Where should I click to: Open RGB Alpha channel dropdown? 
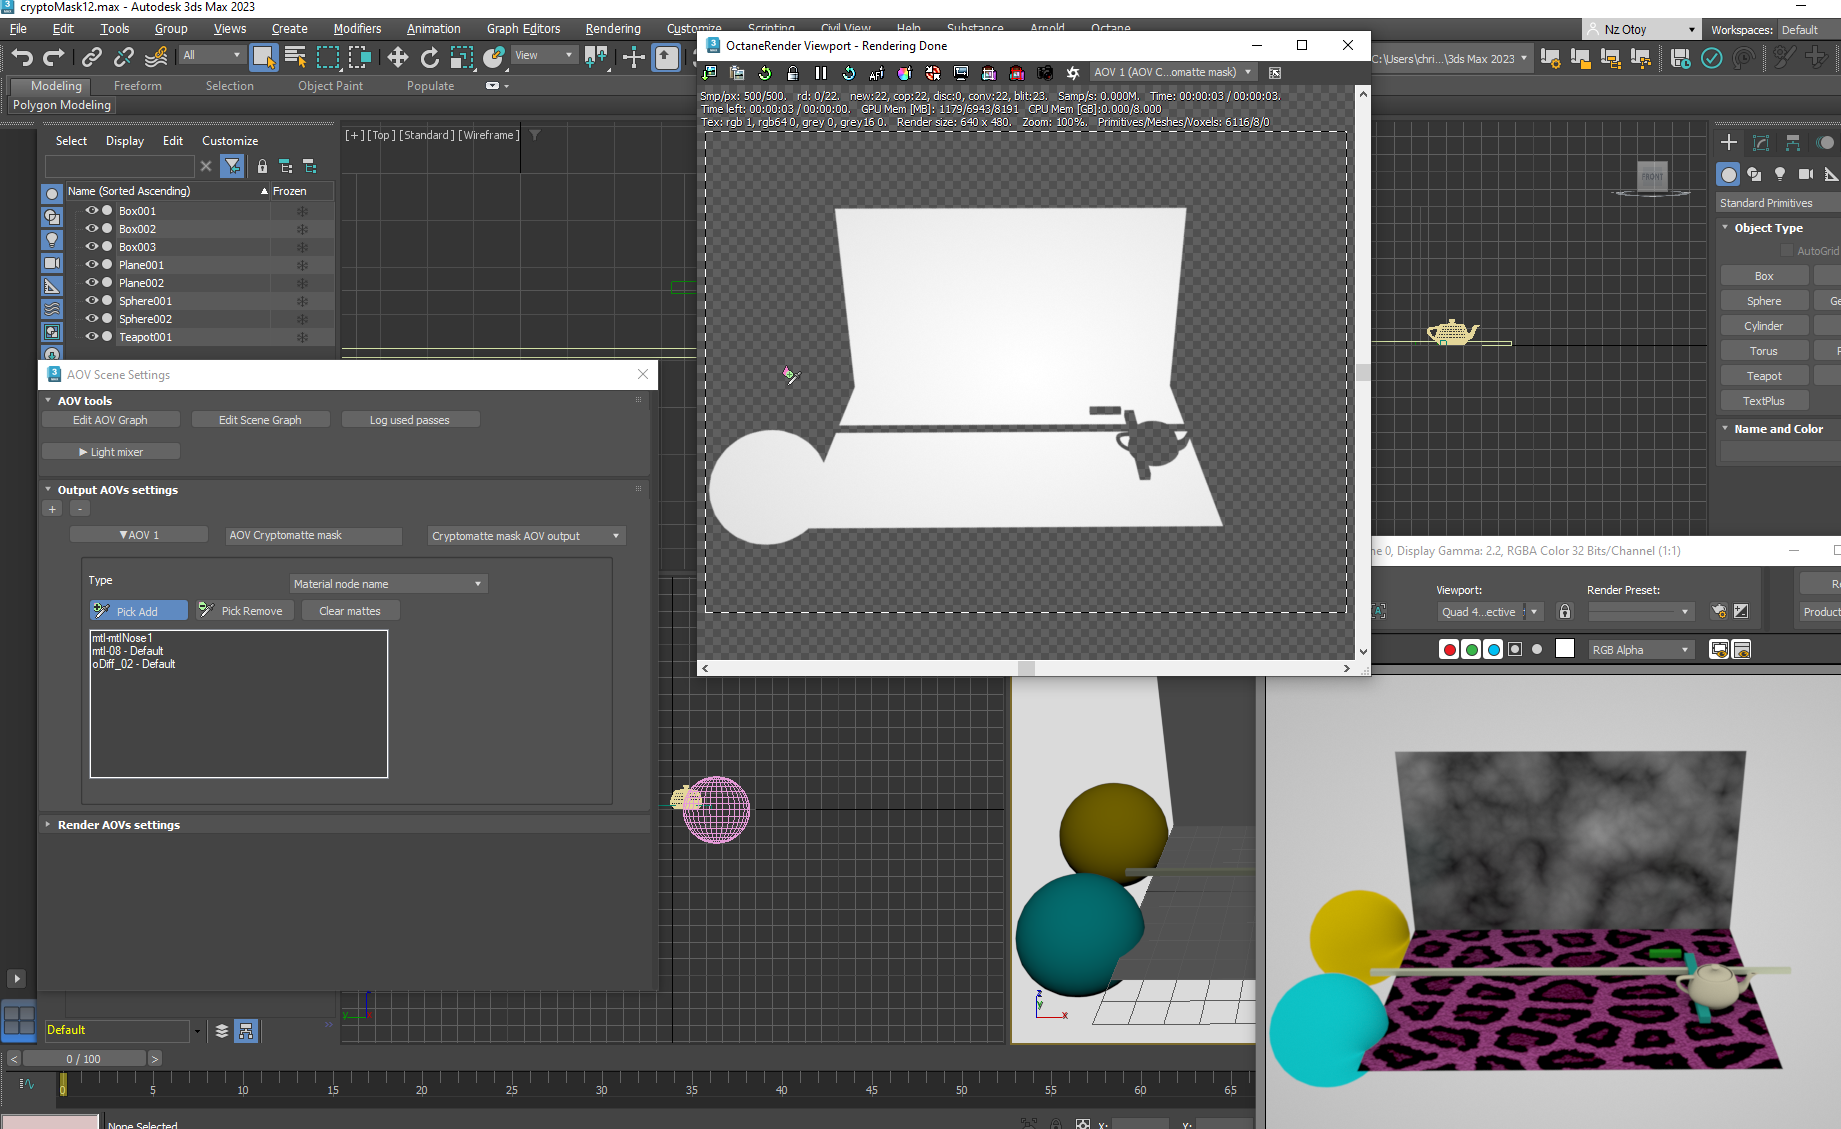pos(1640,650)
